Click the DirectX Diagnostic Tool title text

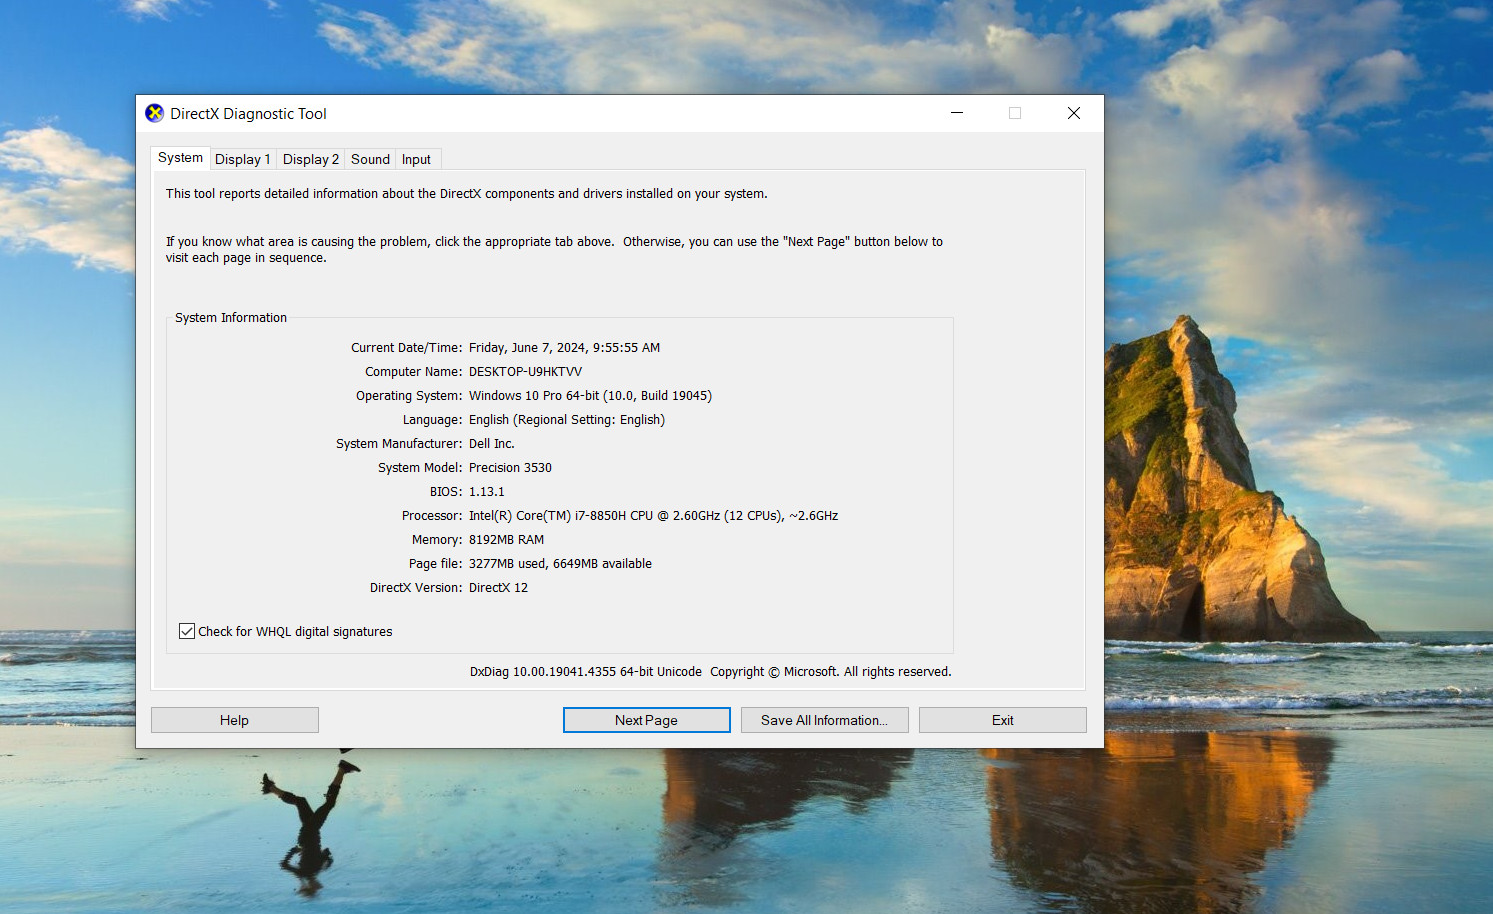click(x=248, y=114)
